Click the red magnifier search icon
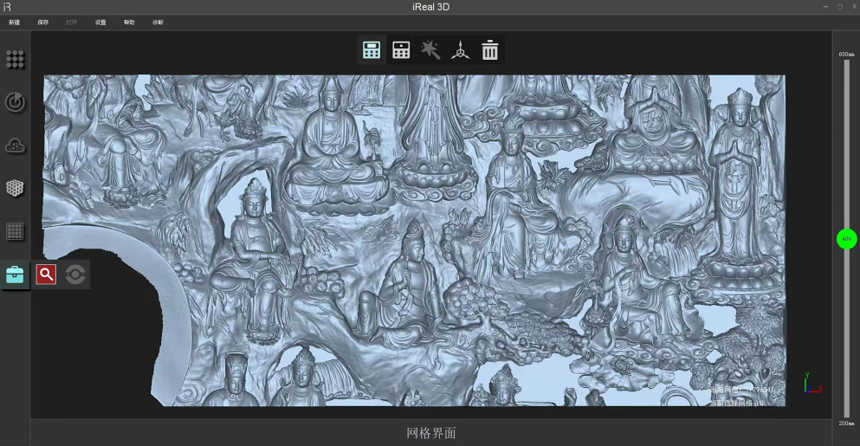This screenshot has width=860, height=446. (x=46, y=274)
